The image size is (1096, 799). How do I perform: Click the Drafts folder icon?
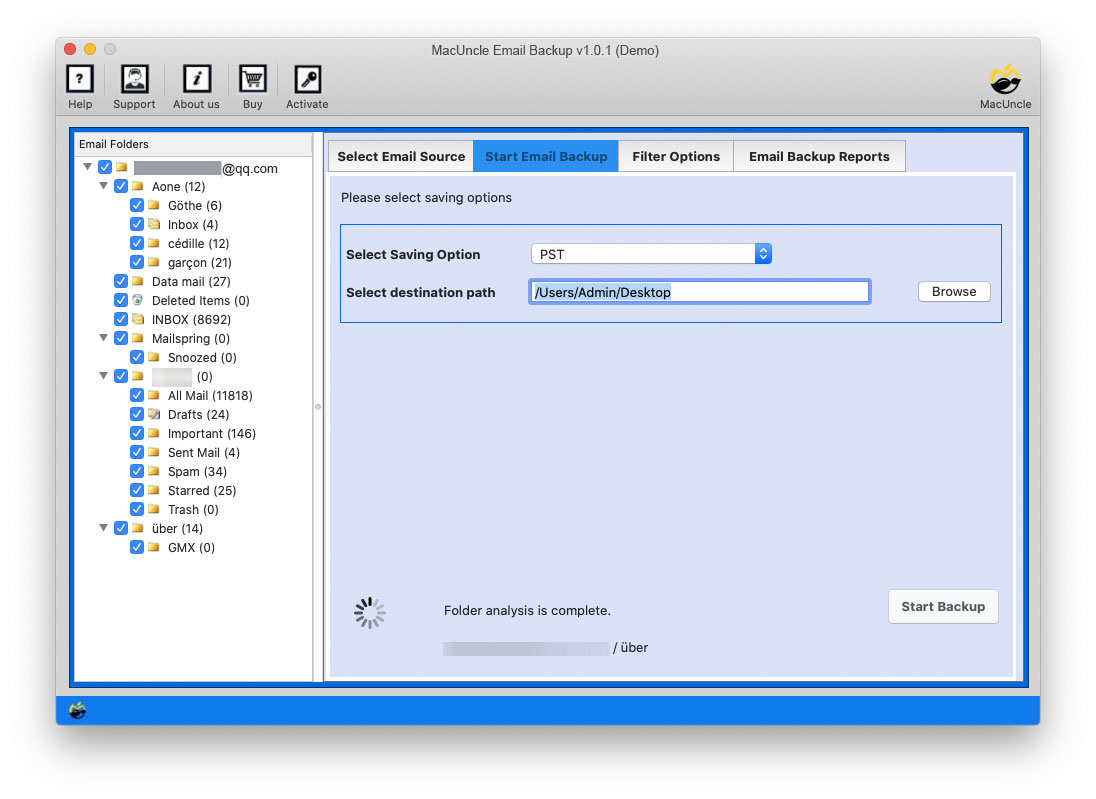click(154, 414)
